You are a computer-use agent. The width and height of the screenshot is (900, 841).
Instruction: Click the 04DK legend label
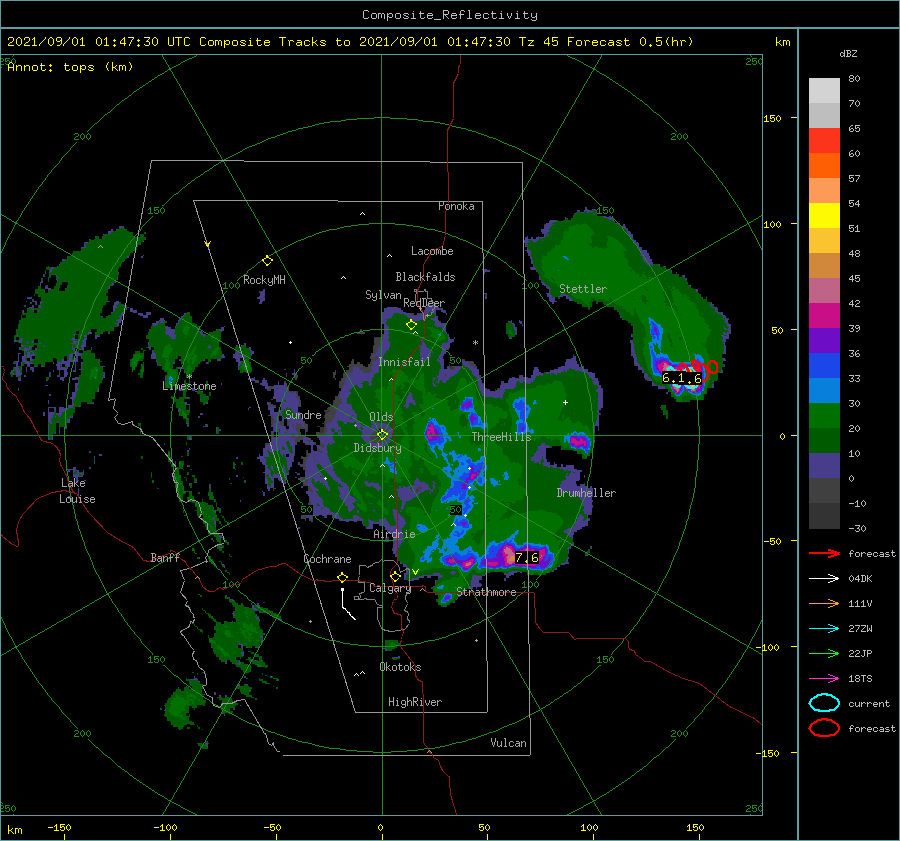tap(860, 579)
